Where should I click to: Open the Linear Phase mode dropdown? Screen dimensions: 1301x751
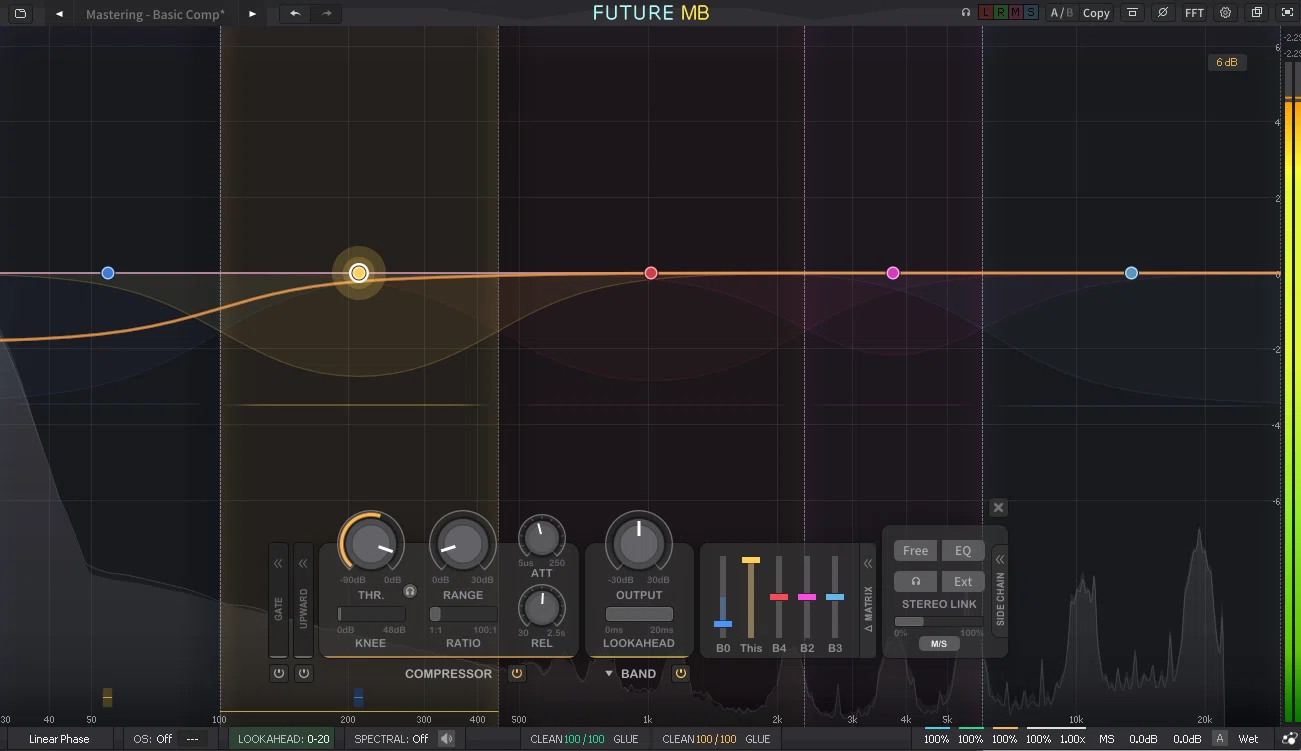coord(59,739)
